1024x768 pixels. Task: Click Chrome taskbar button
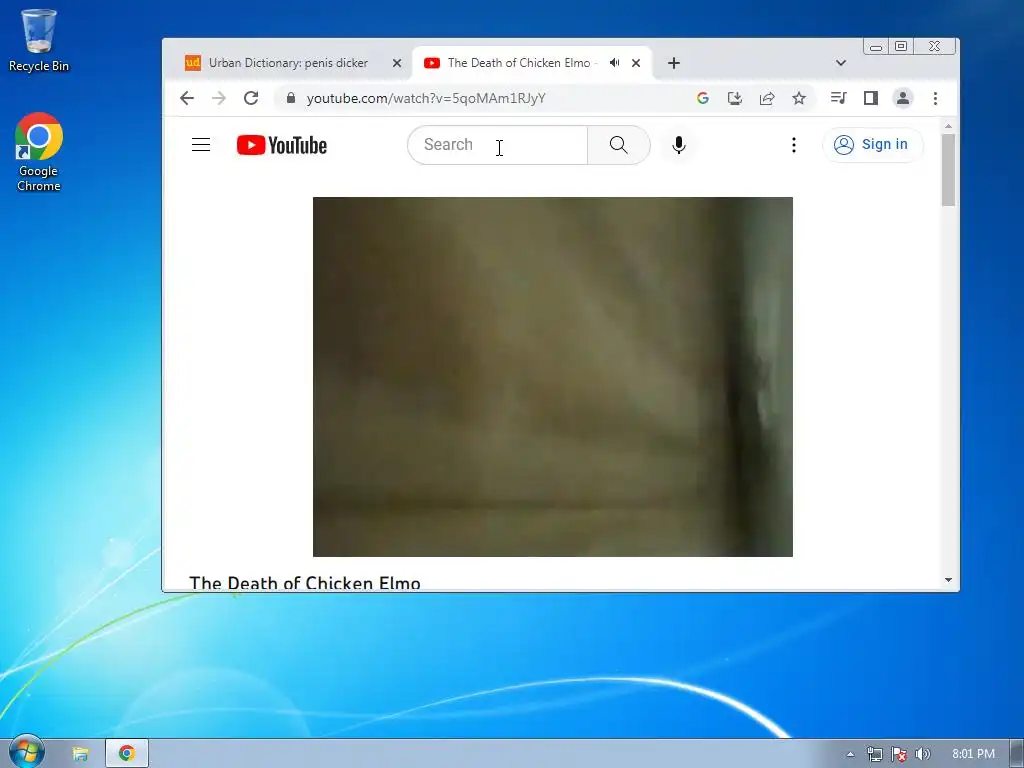127,754
